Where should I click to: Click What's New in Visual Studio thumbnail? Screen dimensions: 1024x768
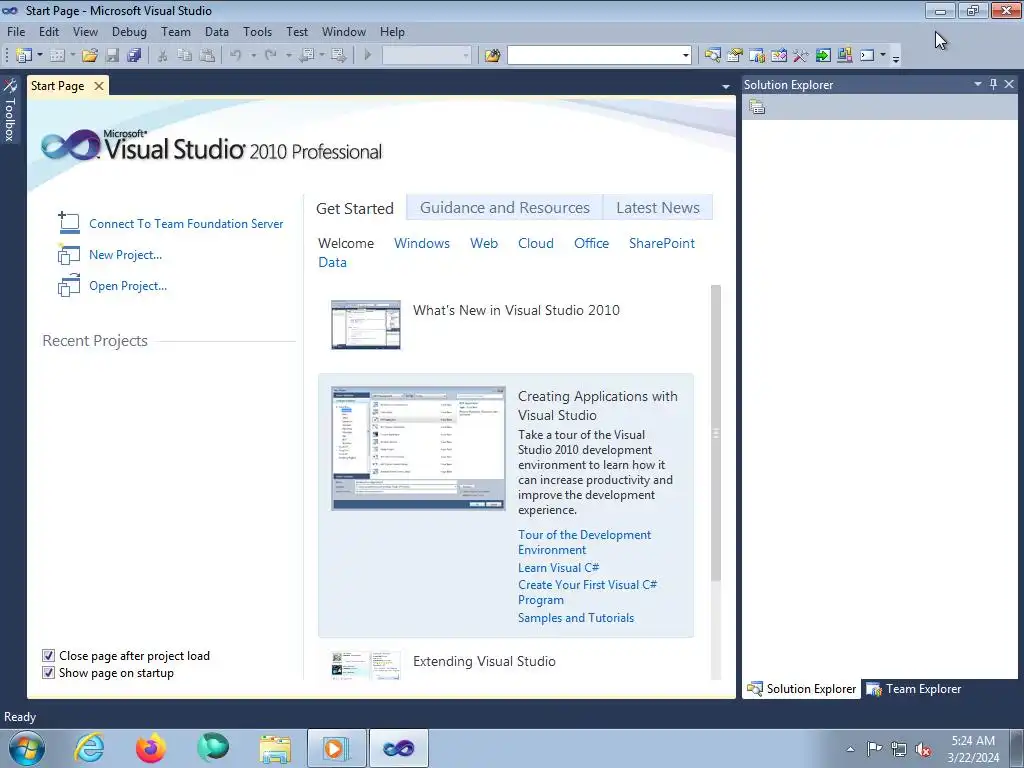(x=366, y=325)
